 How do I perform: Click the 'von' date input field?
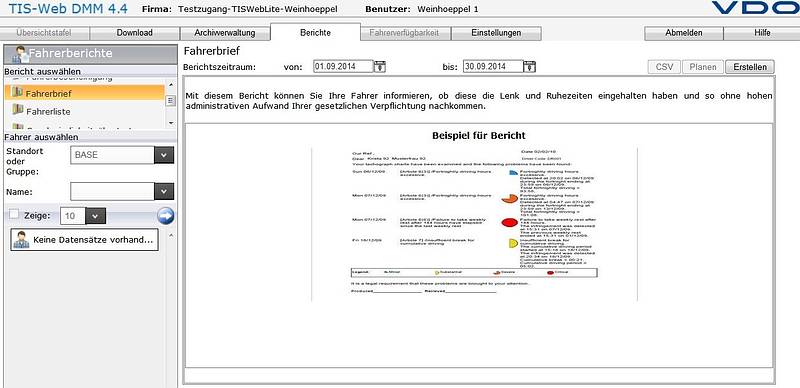pyautogui.click(x=343, y=66)
